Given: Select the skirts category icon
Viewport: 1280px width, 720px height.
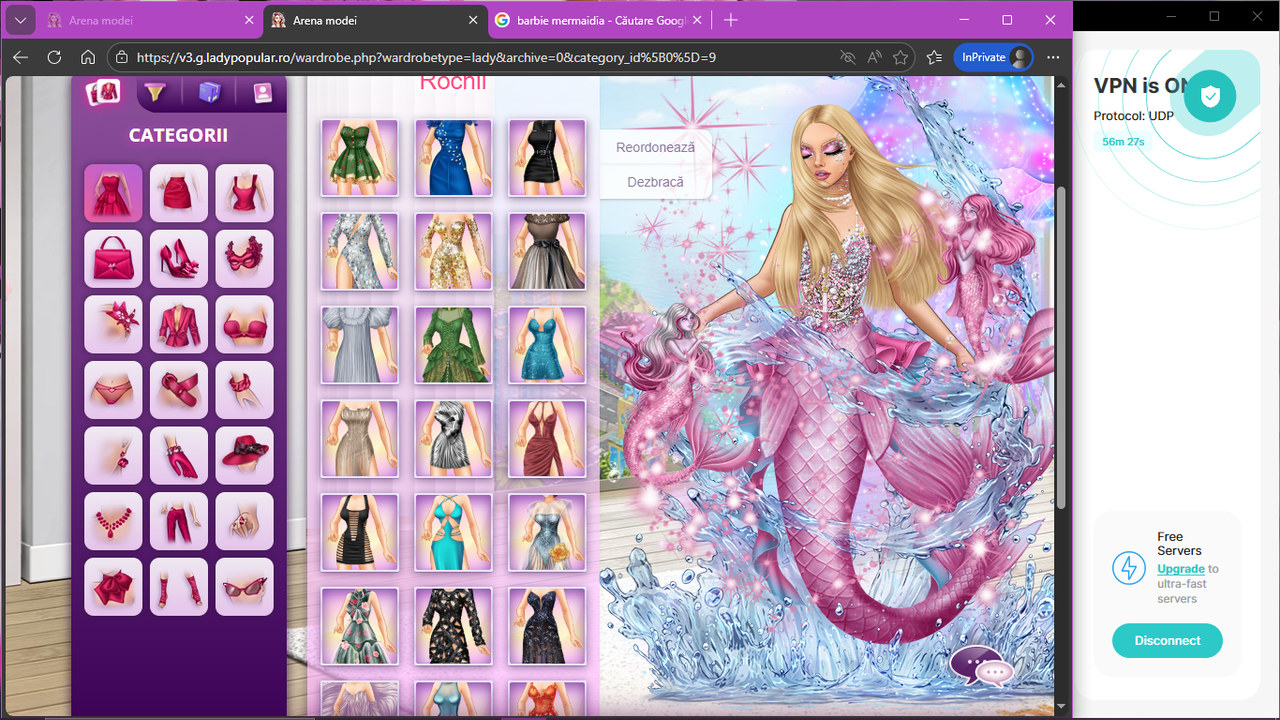Looking at the screenshot, I should [x=179, y=193].
